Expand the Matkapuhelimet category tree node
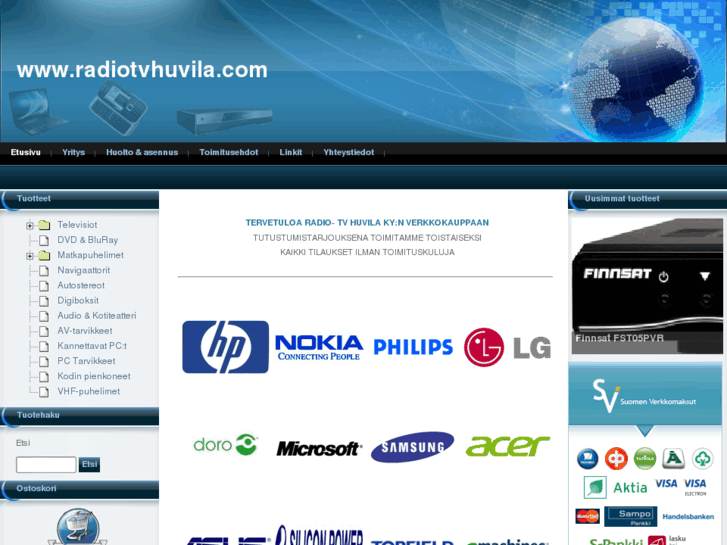727x545 pixels. 30,256
